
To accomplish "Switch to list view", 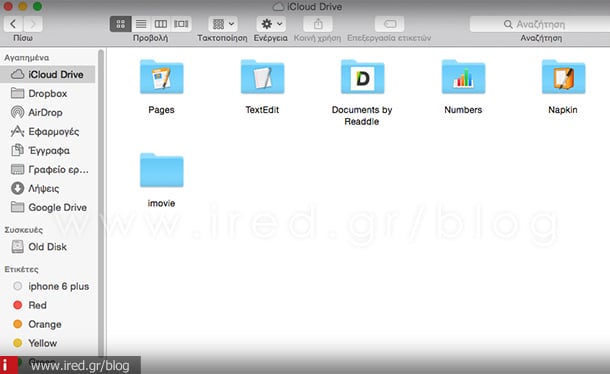I will pos(141,24).
